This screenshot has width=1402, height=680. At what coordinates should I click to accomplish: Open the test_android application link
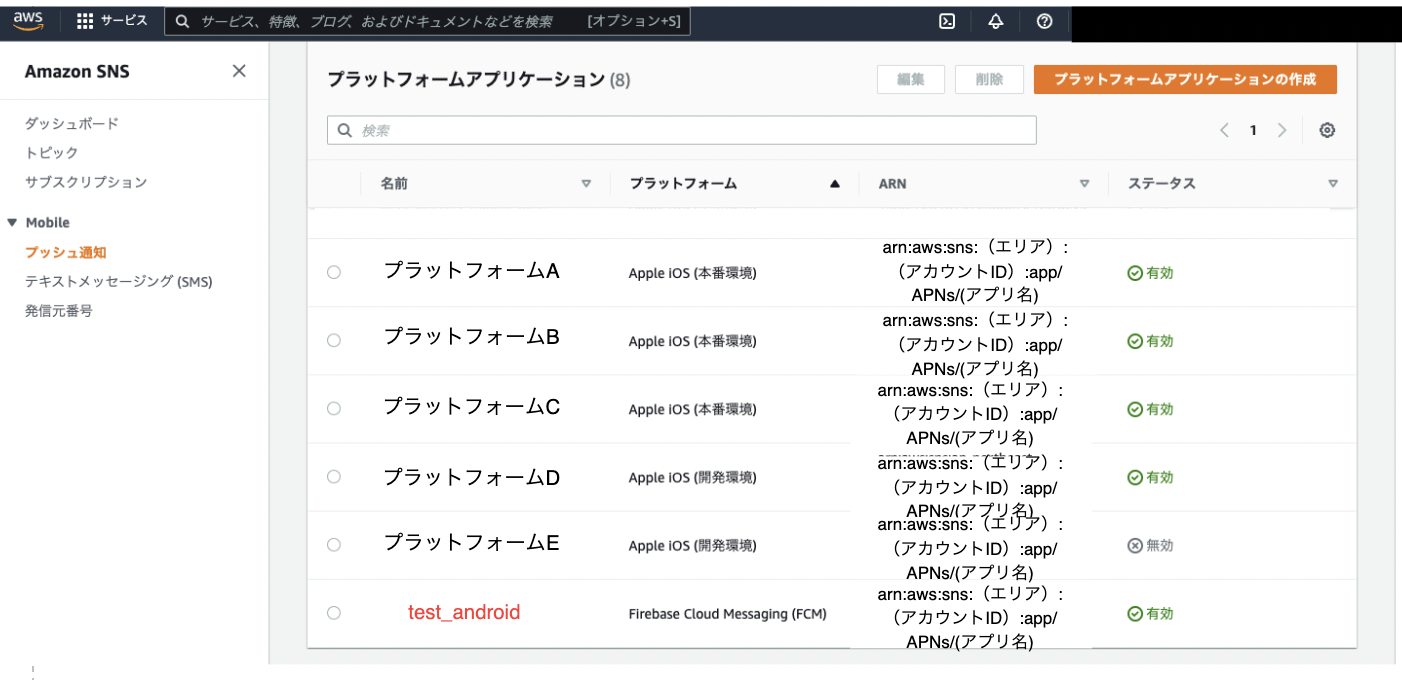[464, 612]
